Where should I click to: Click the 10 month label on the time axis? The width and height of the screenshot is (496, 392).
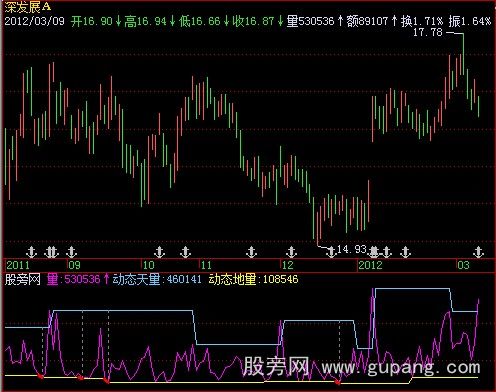[149, 265]
